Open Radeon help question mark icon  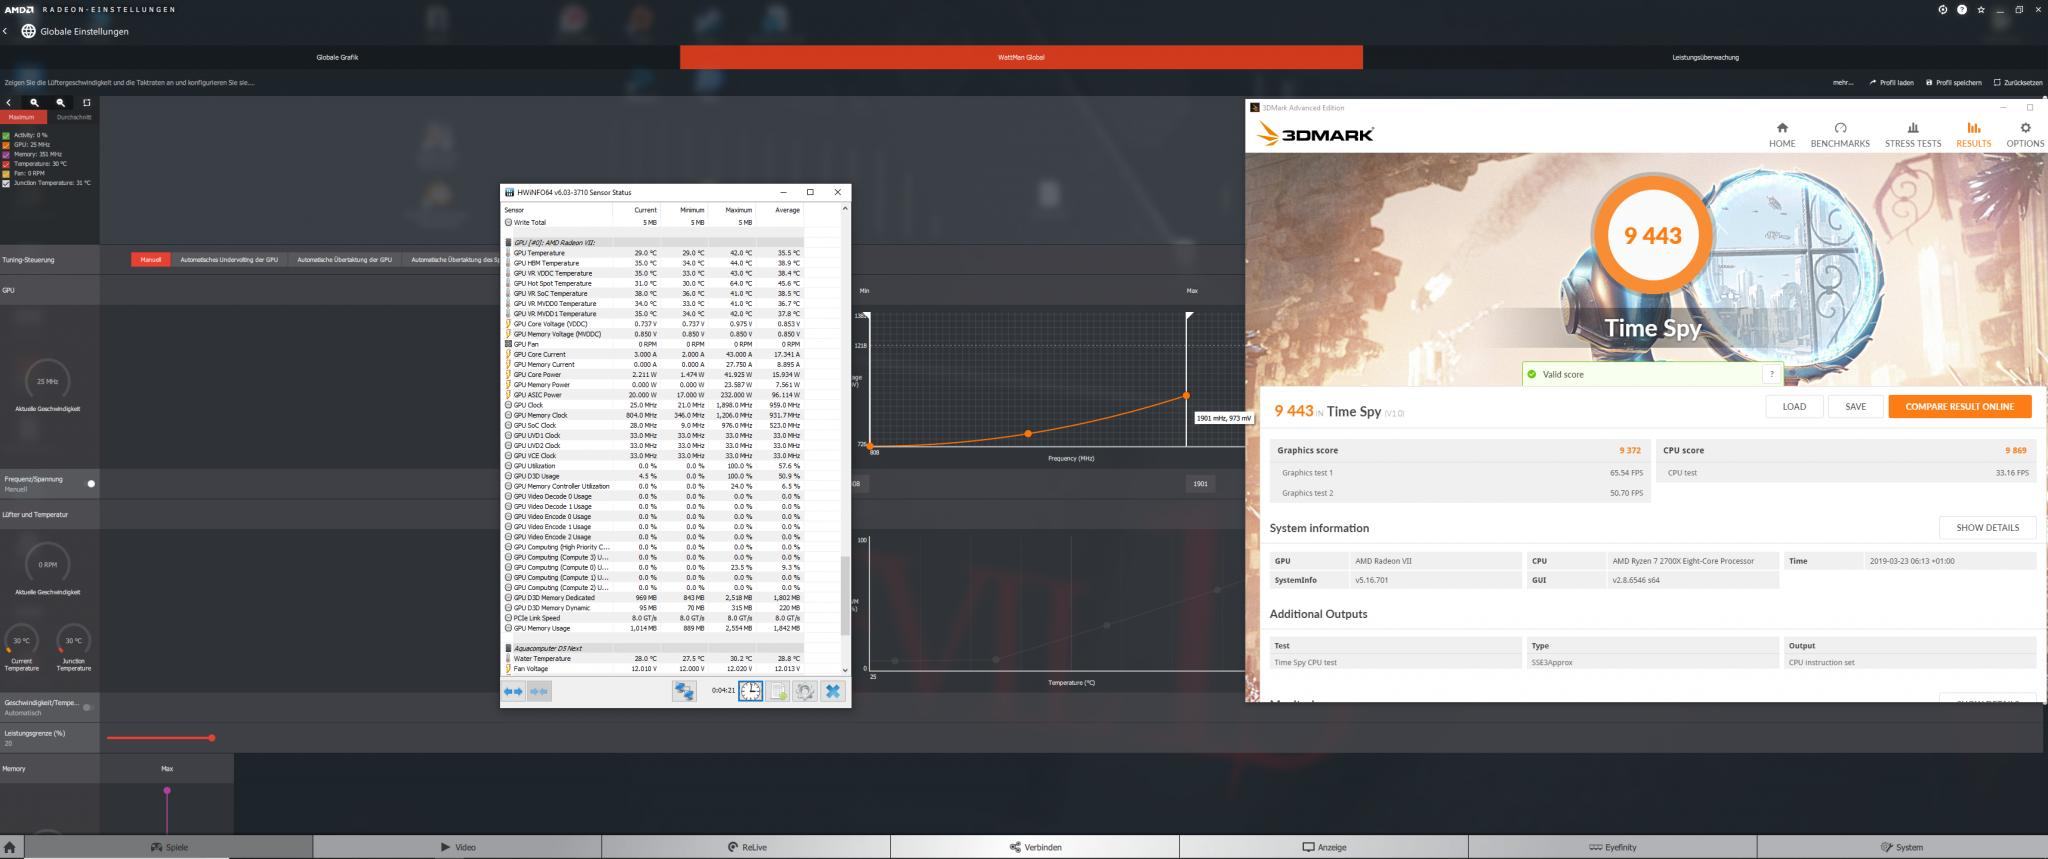click(1962, 10)
